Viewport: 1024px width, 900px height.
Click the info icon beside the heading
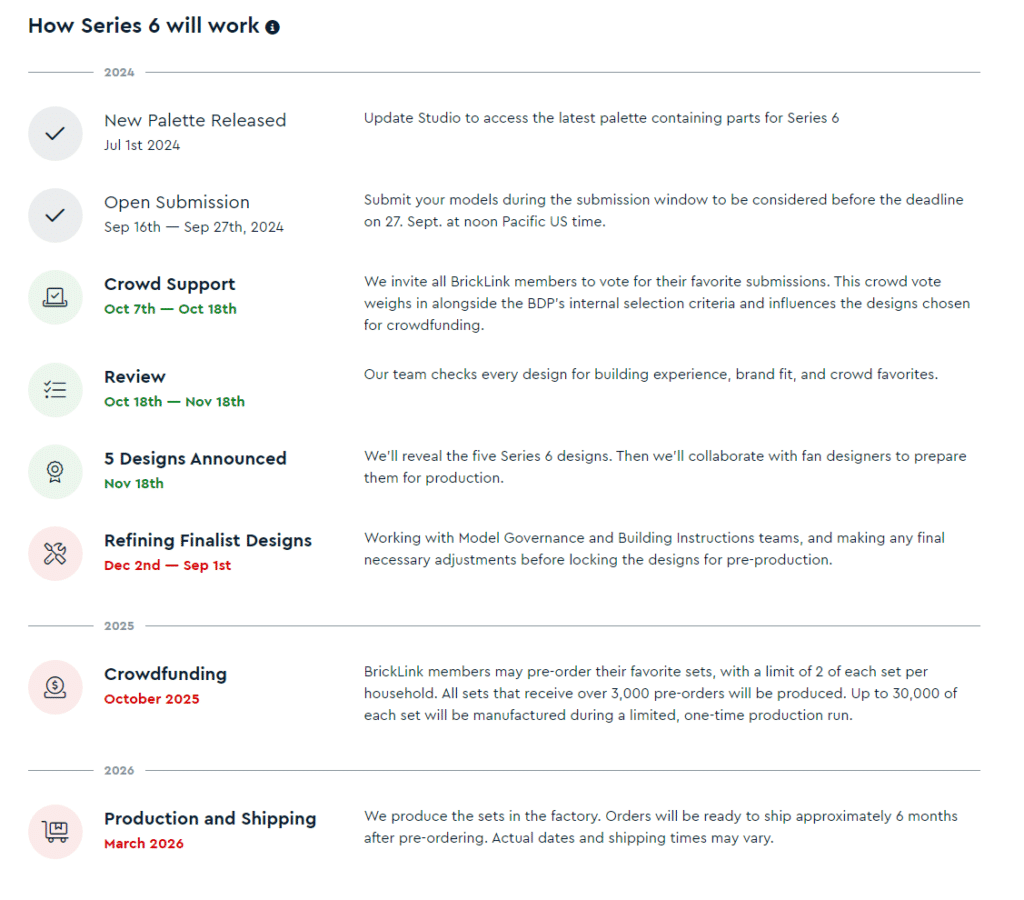click(272, 27)
